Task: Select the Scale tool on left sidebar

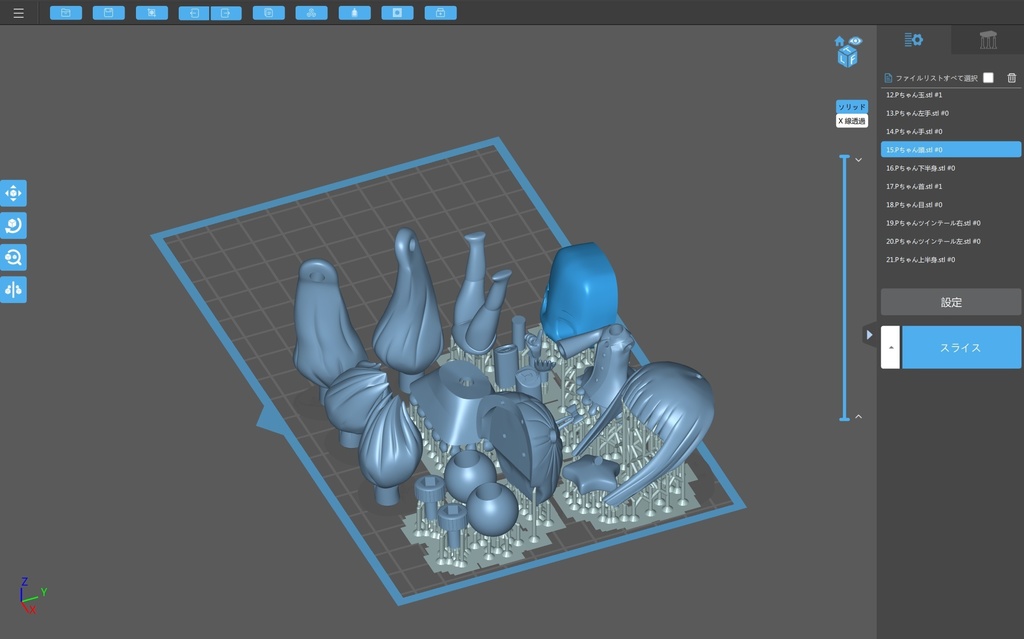Action: point(13,257)
